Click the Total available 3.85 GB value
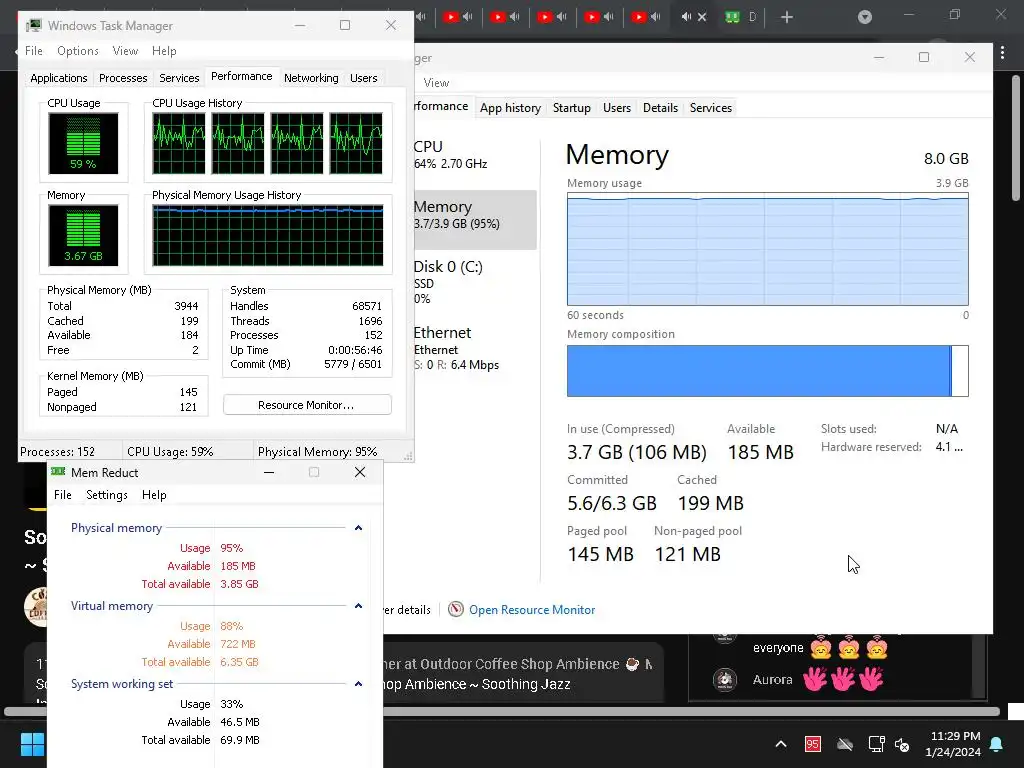 pos(239,584)
